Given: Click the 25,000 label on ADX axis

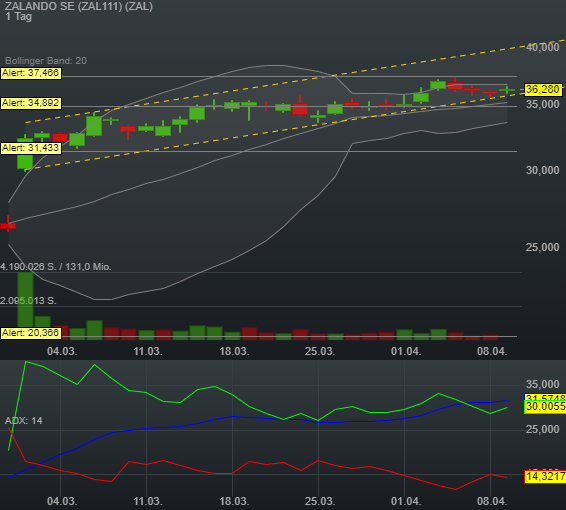Looking at the screenshot, I should click(x=542, y=430).
